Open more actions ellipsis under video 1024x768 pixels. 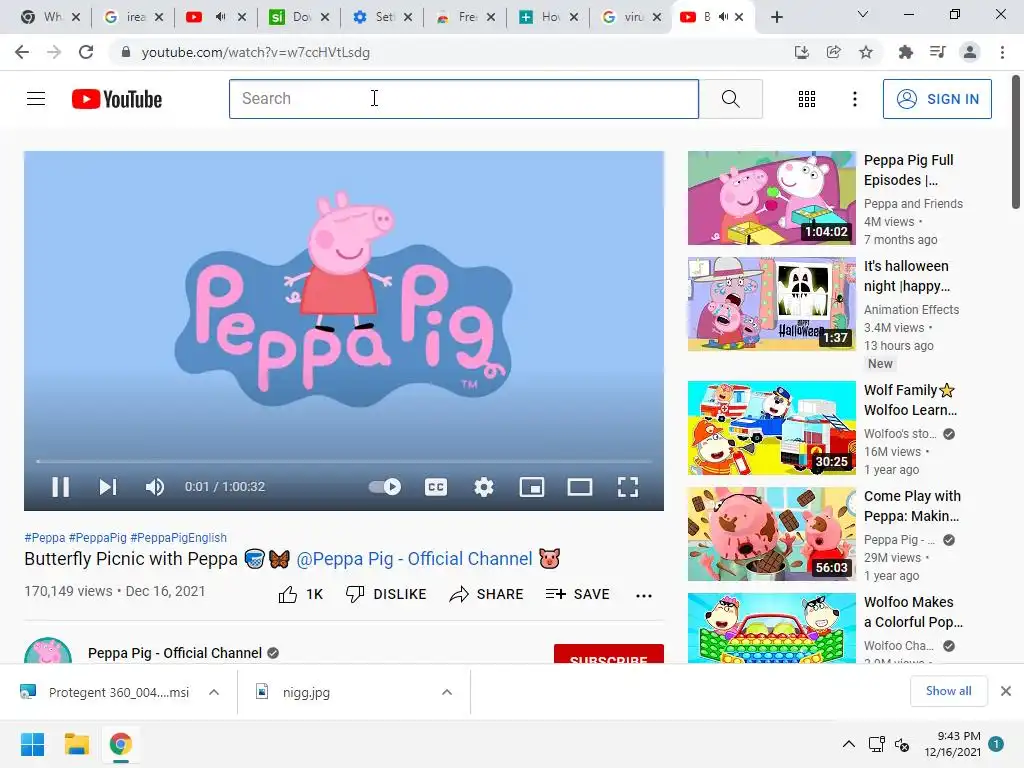[x=644, y=595]
